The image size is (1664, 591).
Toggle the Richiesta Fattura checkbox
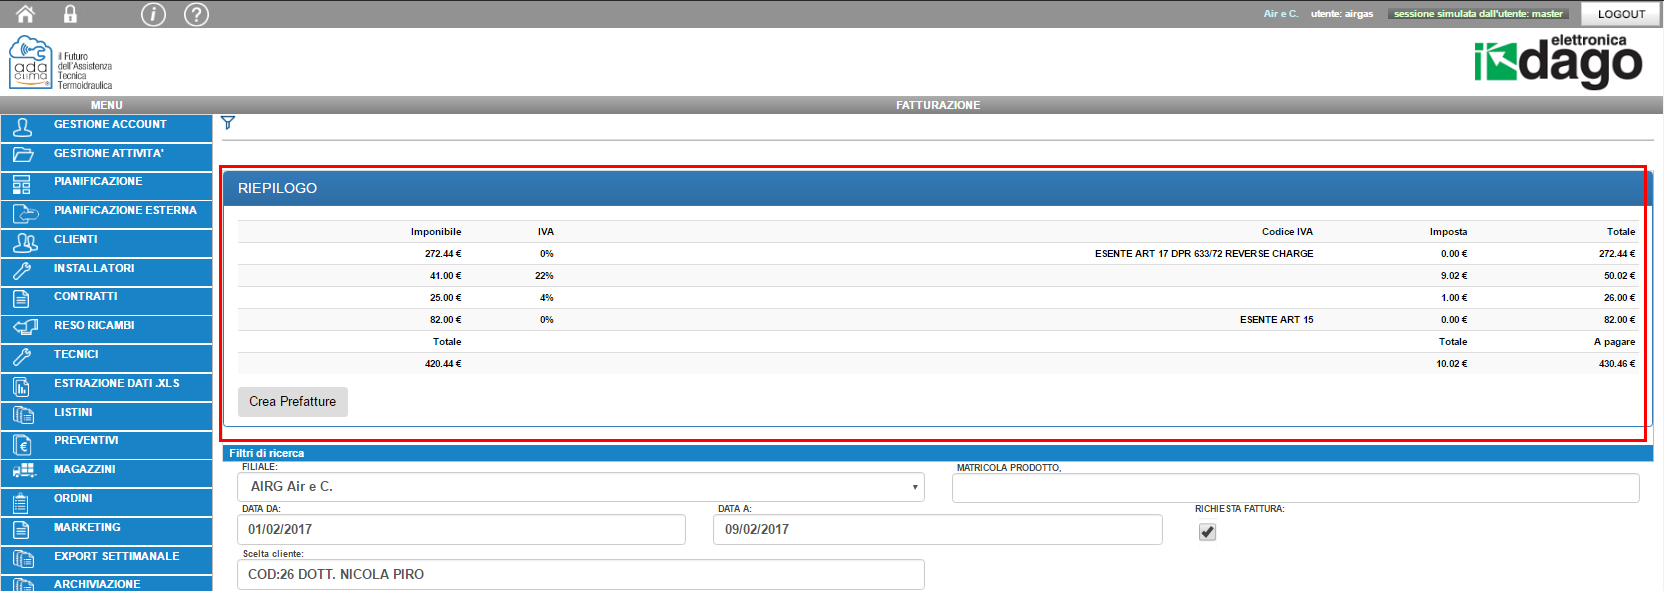pyautogui.click(x=1207, y=532)
